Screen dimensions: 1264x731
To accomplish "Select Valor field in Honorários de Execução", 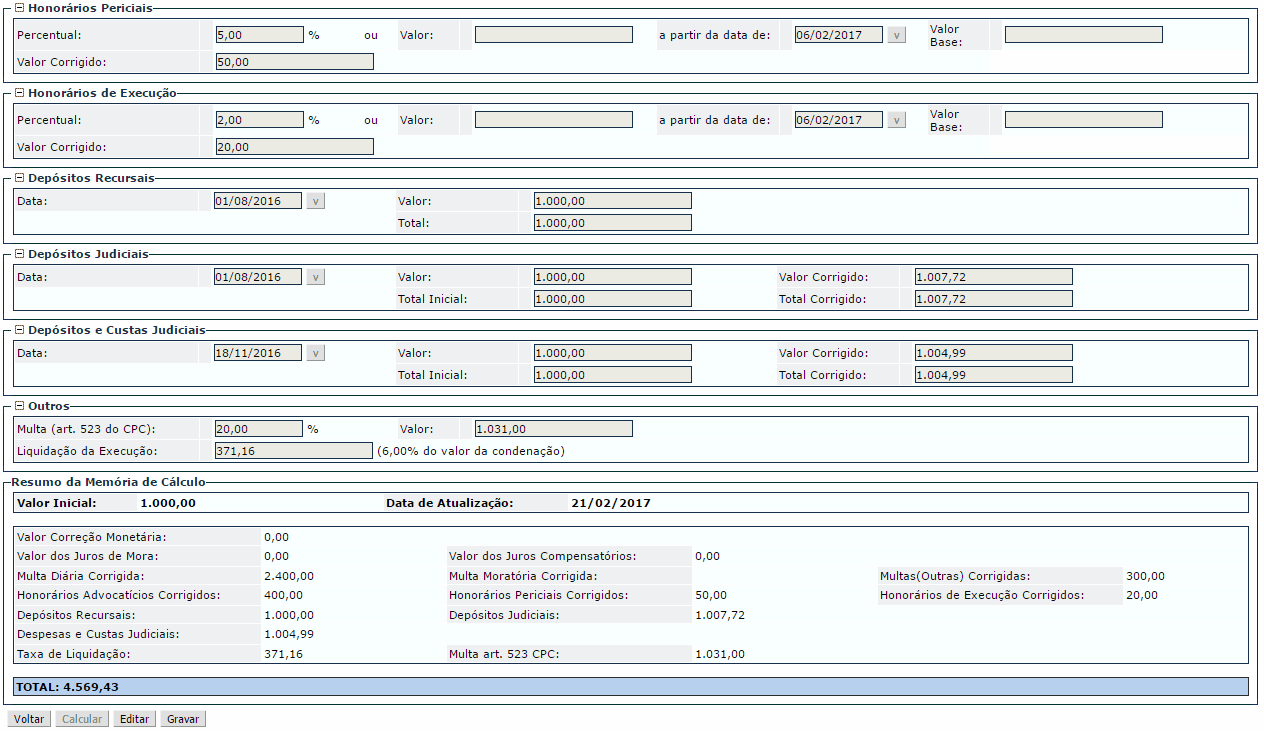I will (554, 120).
